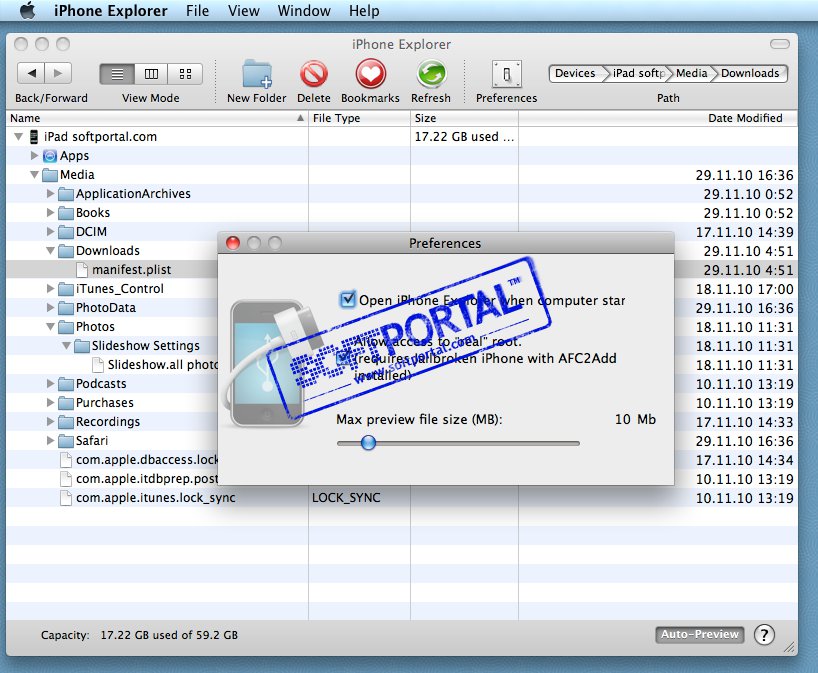Select the com.apple.itdbprep.post file row
818x673 pixels.
coord(112,479)
